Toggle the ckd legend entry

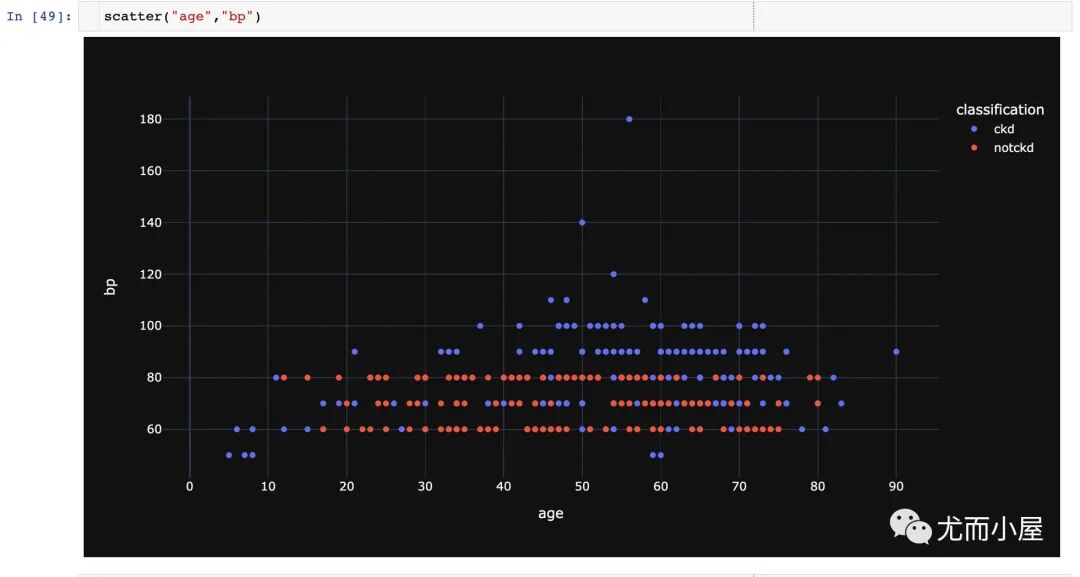(x=1003, y=129)
